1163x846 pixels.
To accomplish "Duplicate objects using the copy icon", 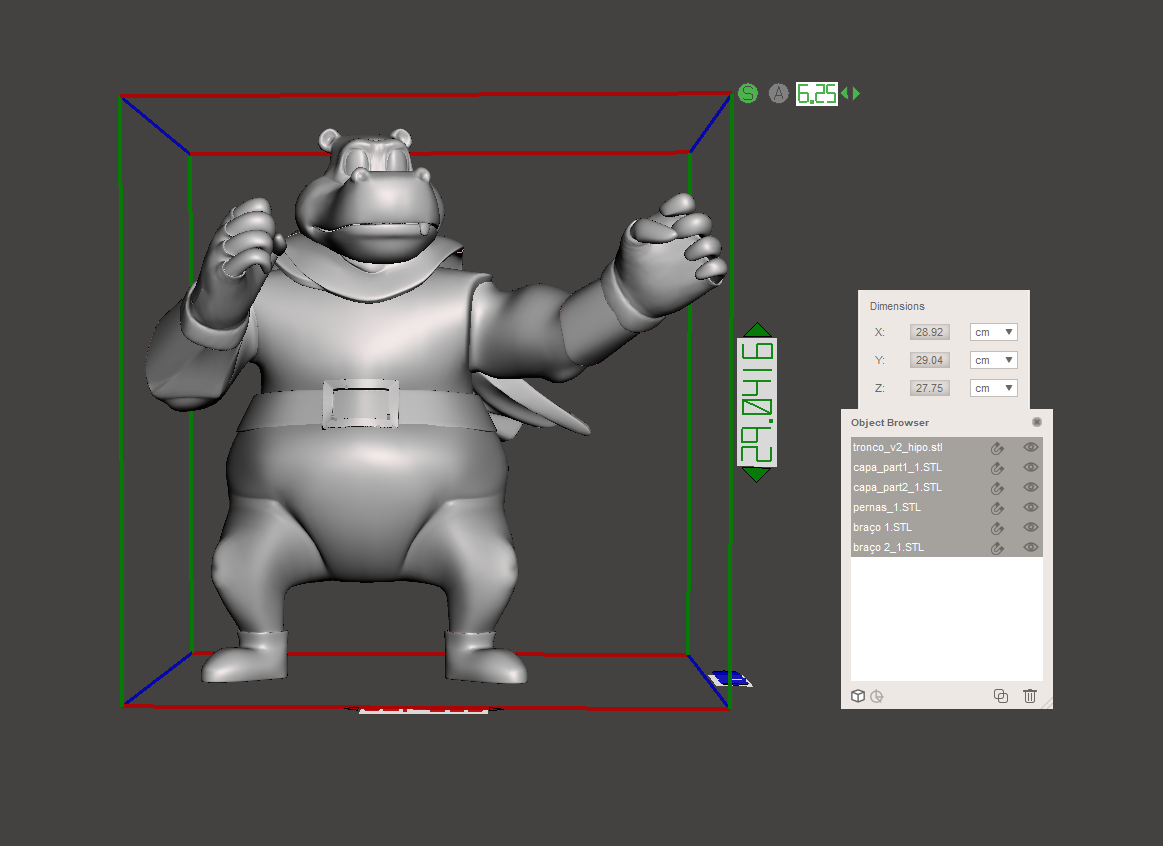I will click(x=1001, y=696).
